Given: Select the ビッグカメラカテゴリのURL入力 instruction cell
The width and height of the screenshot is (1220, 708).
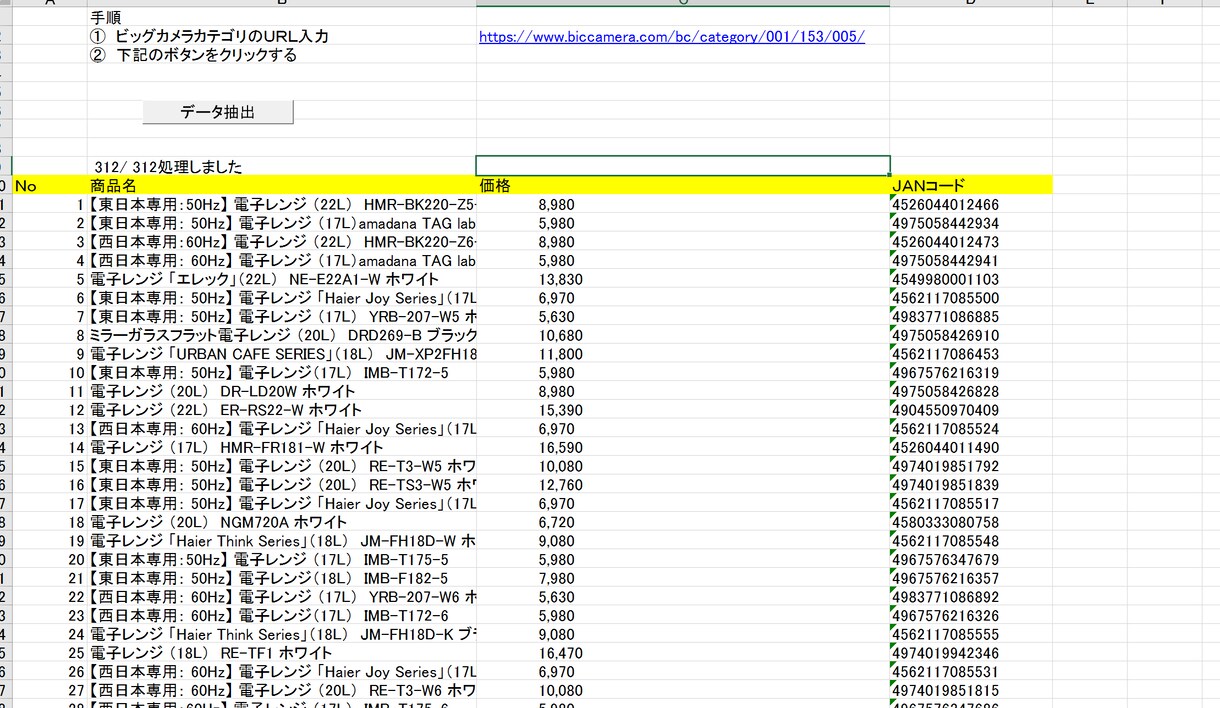Looking at the screenshot, I should click(282, 37).
